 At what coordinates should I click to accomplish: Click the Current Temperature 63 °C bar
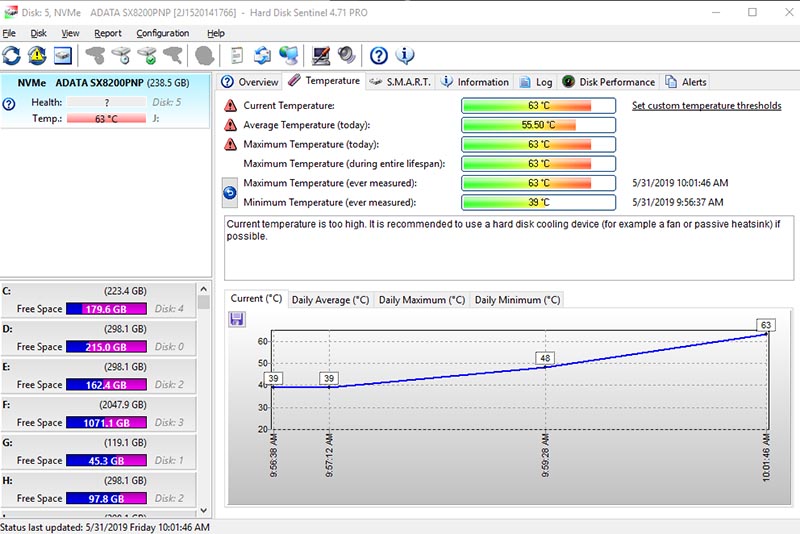point(538,106)
